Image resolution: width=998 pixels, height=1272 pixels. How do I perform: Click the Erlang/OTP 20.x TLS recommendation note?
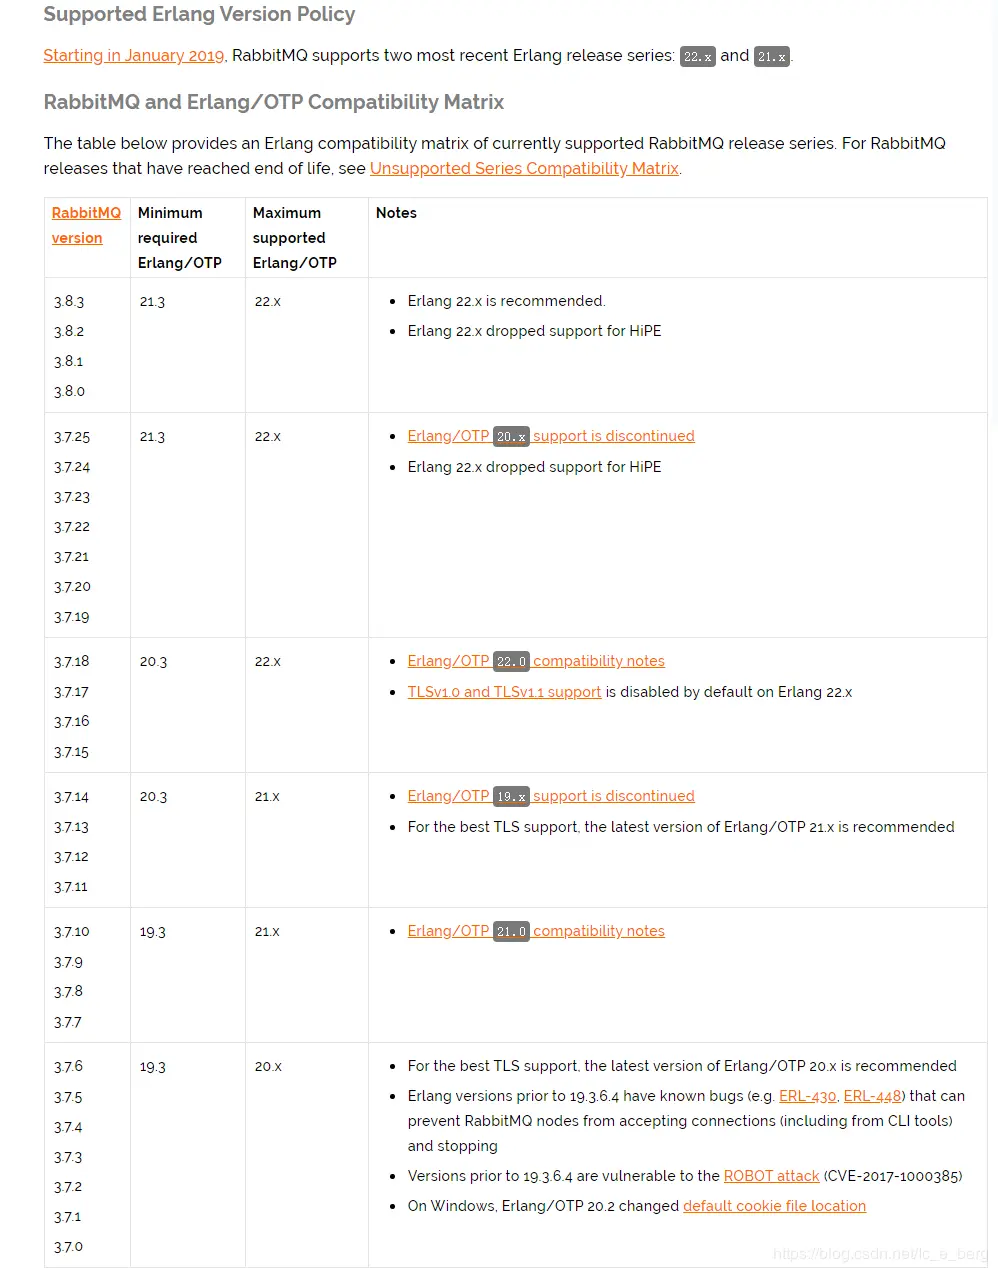(682, 1066)
